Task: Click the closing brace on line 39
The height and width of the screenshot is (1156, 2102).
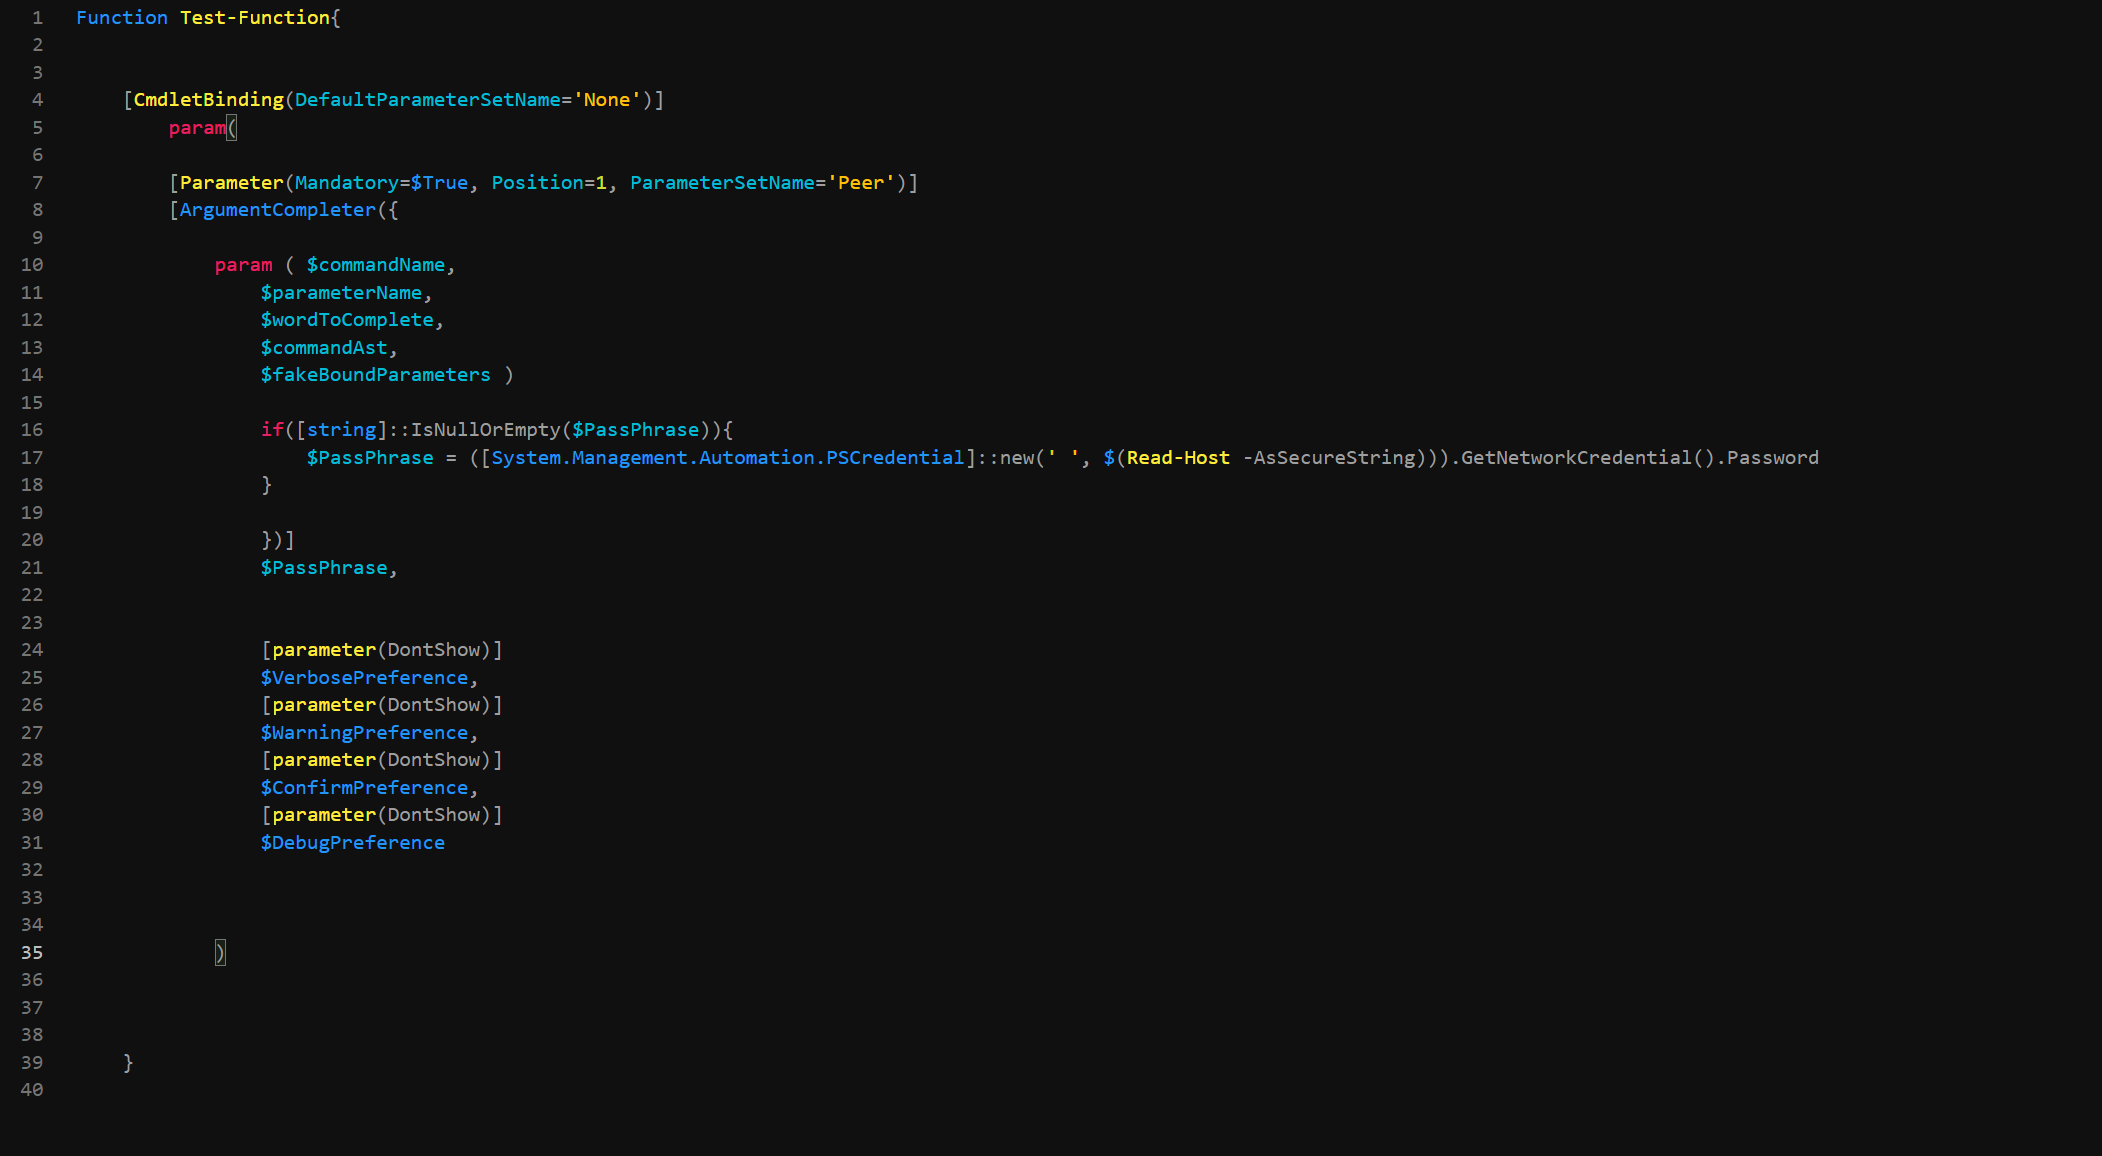Action: pos(128,1063)
